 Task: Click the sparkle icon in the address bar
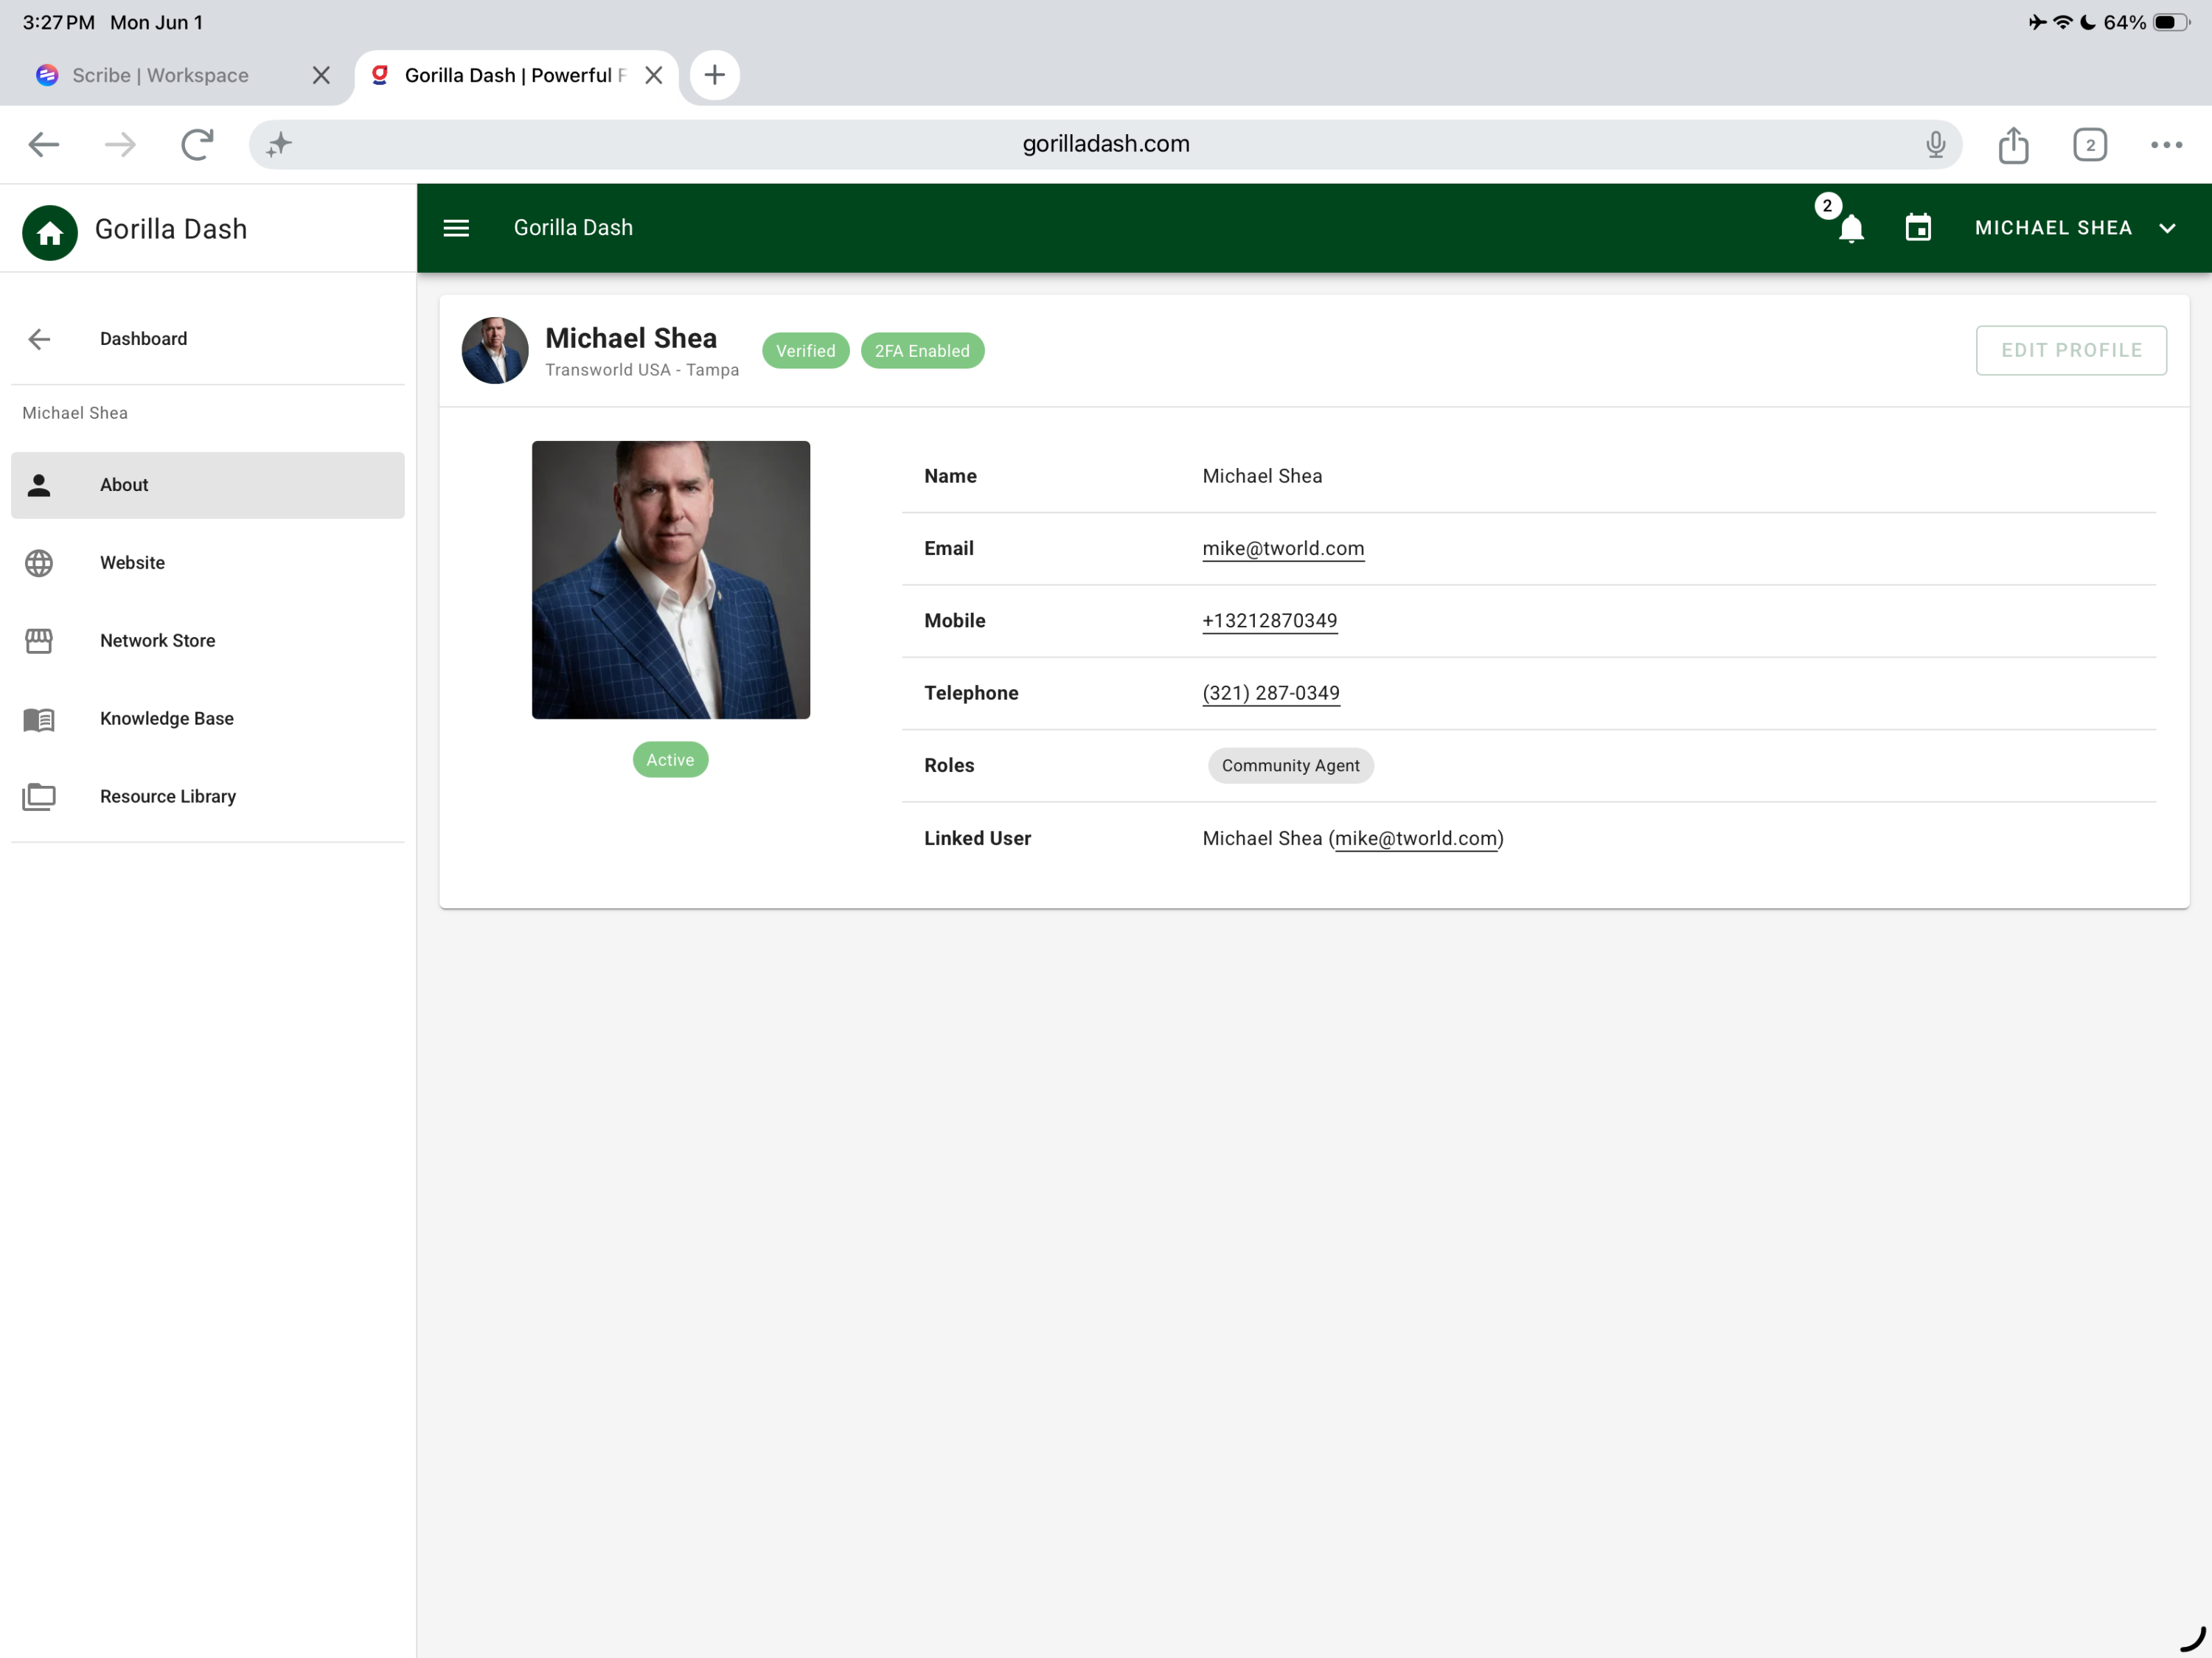click(x=279, y=145)
